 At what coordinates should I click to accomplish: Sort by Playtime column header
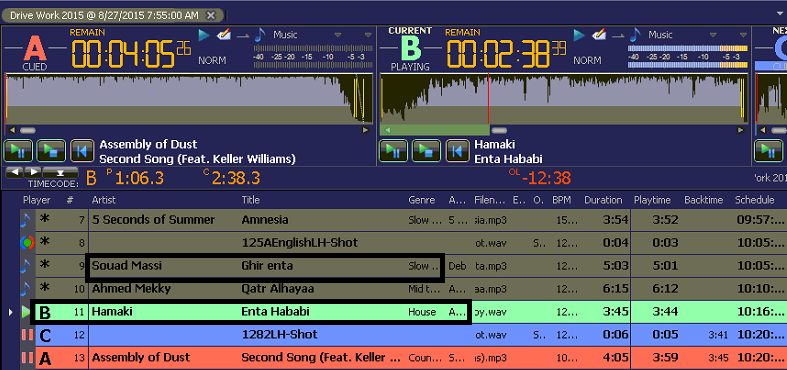(x=652, y=200)
